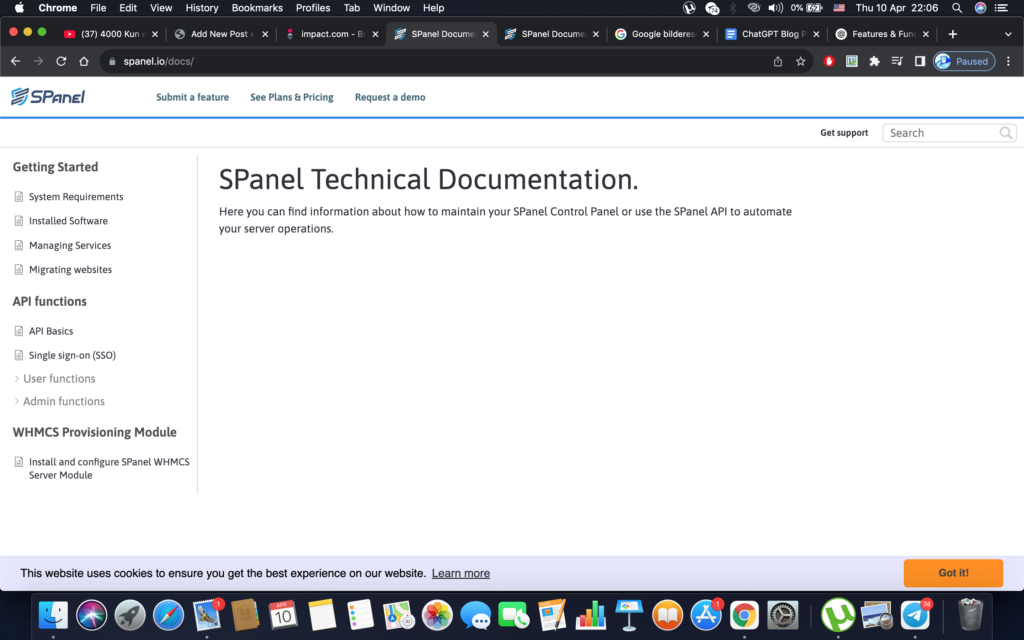Bookmark this page with the star icon

(801, 61)
